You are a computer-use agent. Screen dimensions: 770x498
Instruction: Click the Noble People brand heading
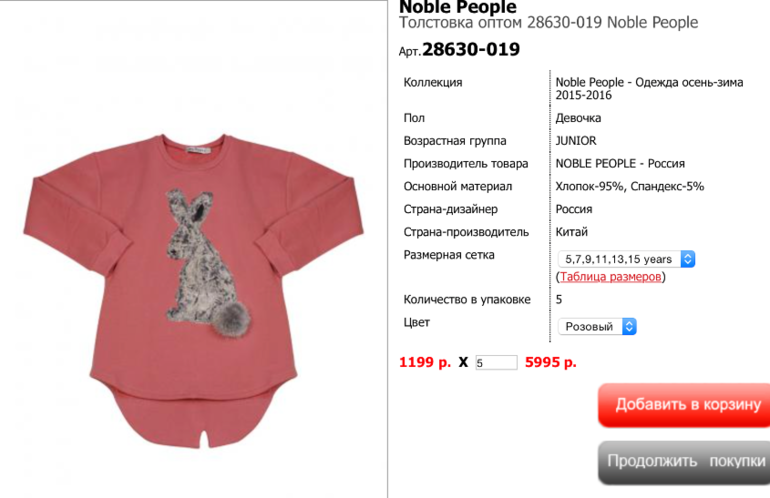[x=458, y=7]
